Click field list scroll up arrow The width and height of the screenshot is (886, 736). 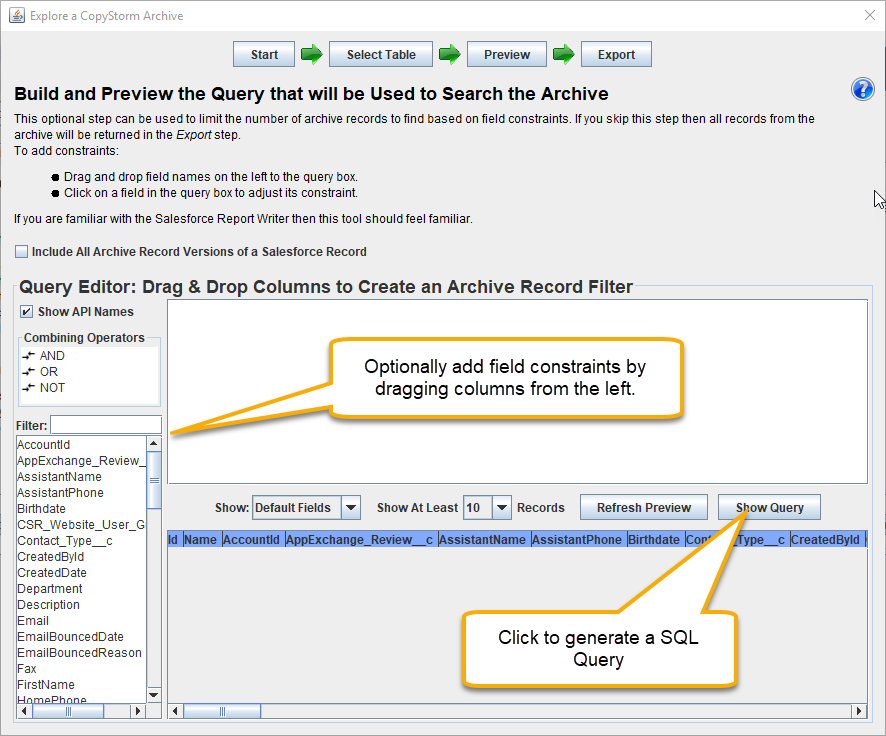point(153,443)
